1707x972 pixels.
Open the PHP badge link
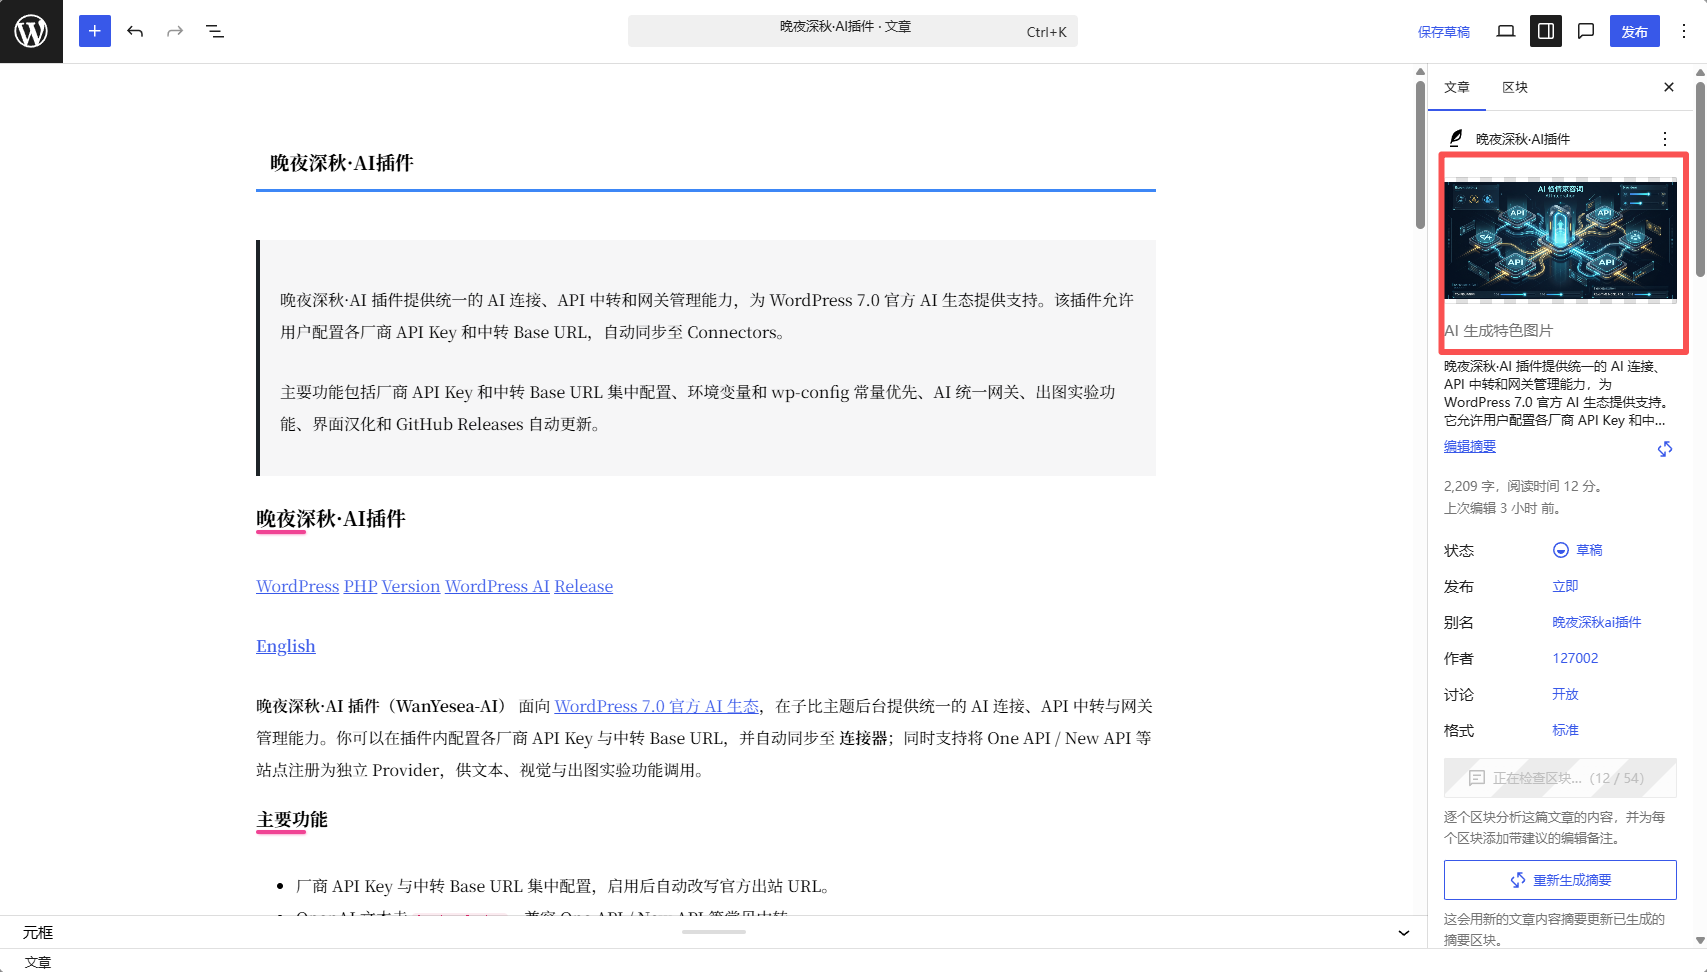360,586
